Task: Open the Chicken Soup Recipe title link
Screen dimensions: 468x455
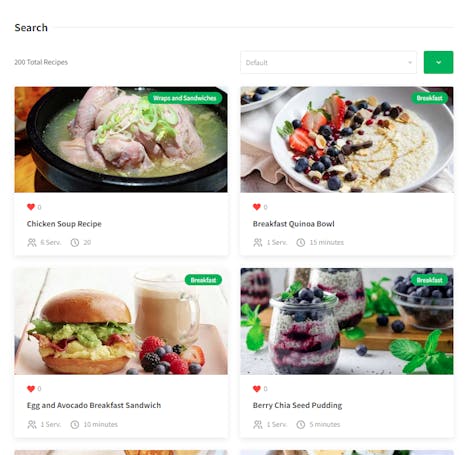Action: coord(64,224)
